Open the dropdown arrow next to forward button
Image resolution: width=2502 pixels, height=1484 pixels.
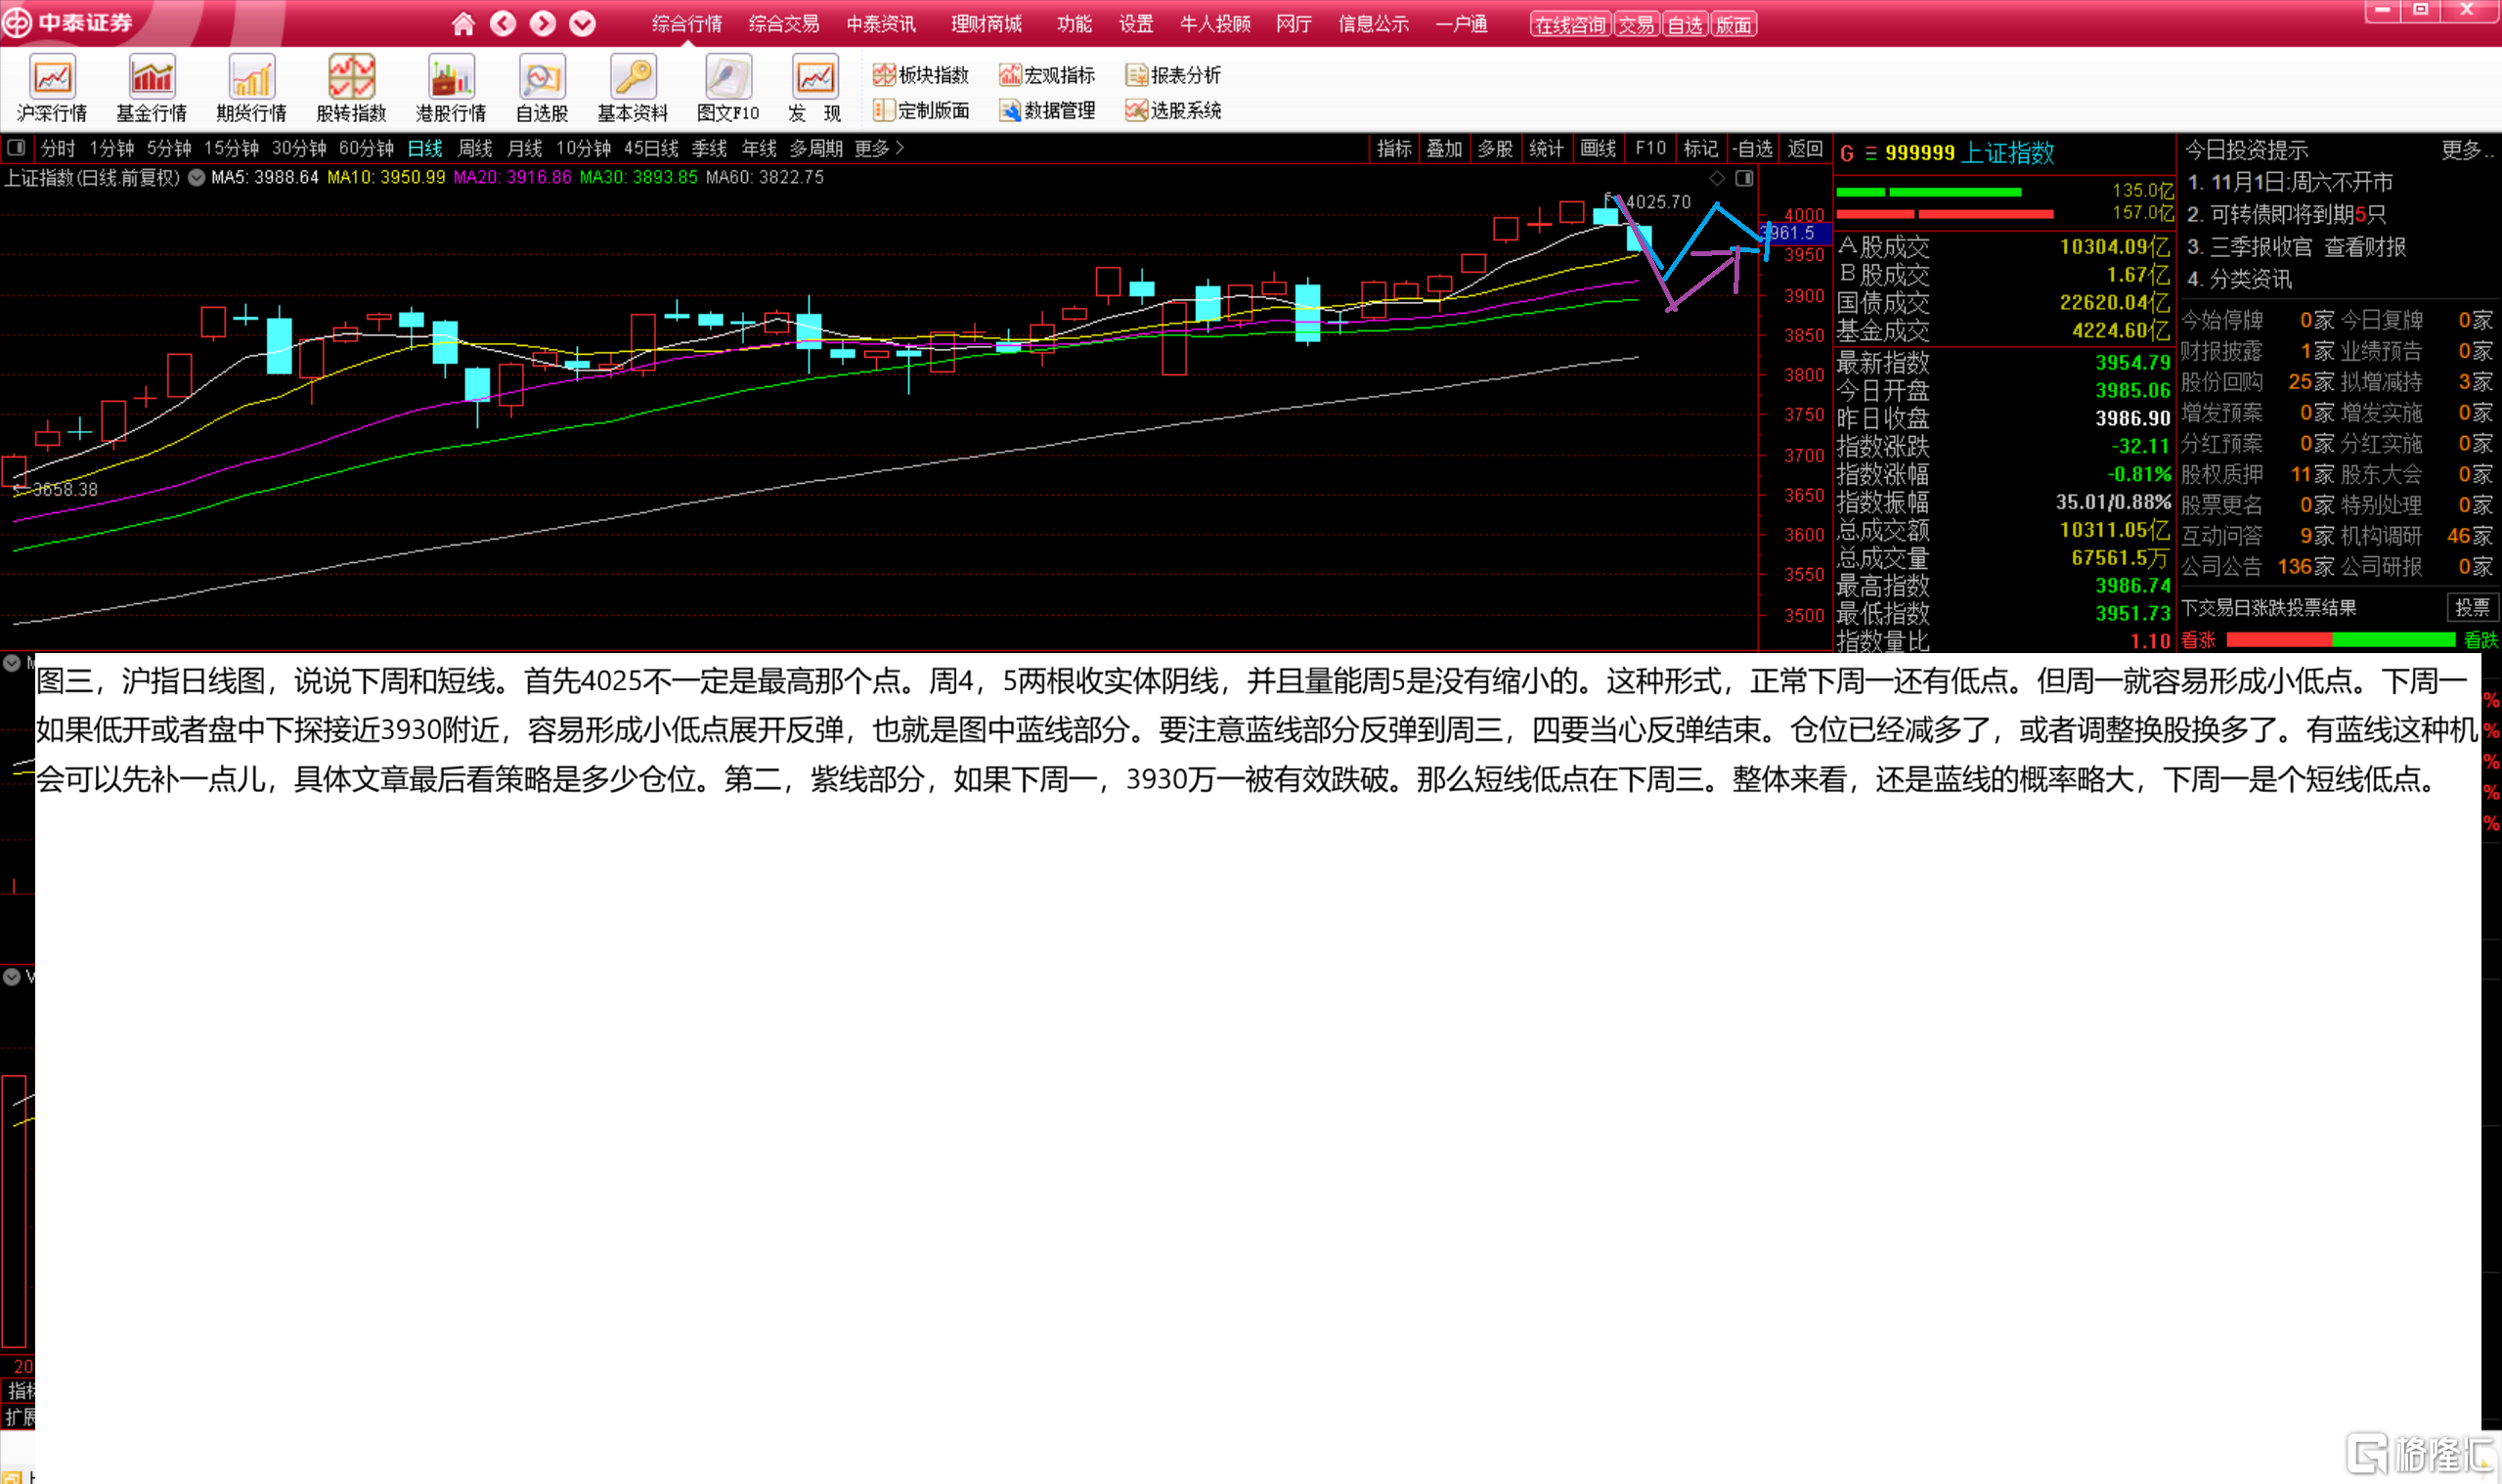(x=582, y=24)
